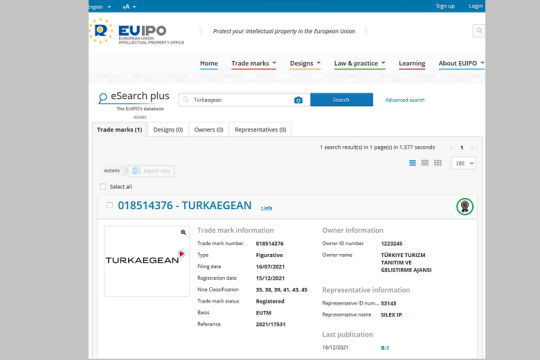Switch to grid view icon
The height and width of the screenshot is (360, 540).
438,163
